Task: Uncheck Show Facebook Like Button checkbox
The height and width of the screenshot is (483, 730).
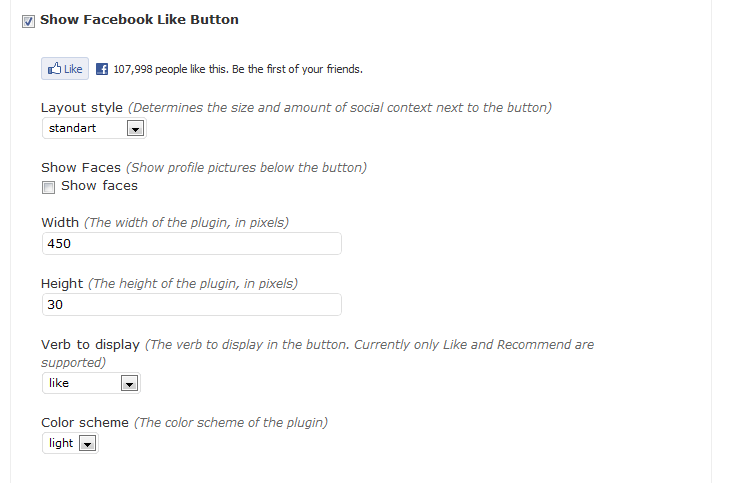Action: coord(28,21)
